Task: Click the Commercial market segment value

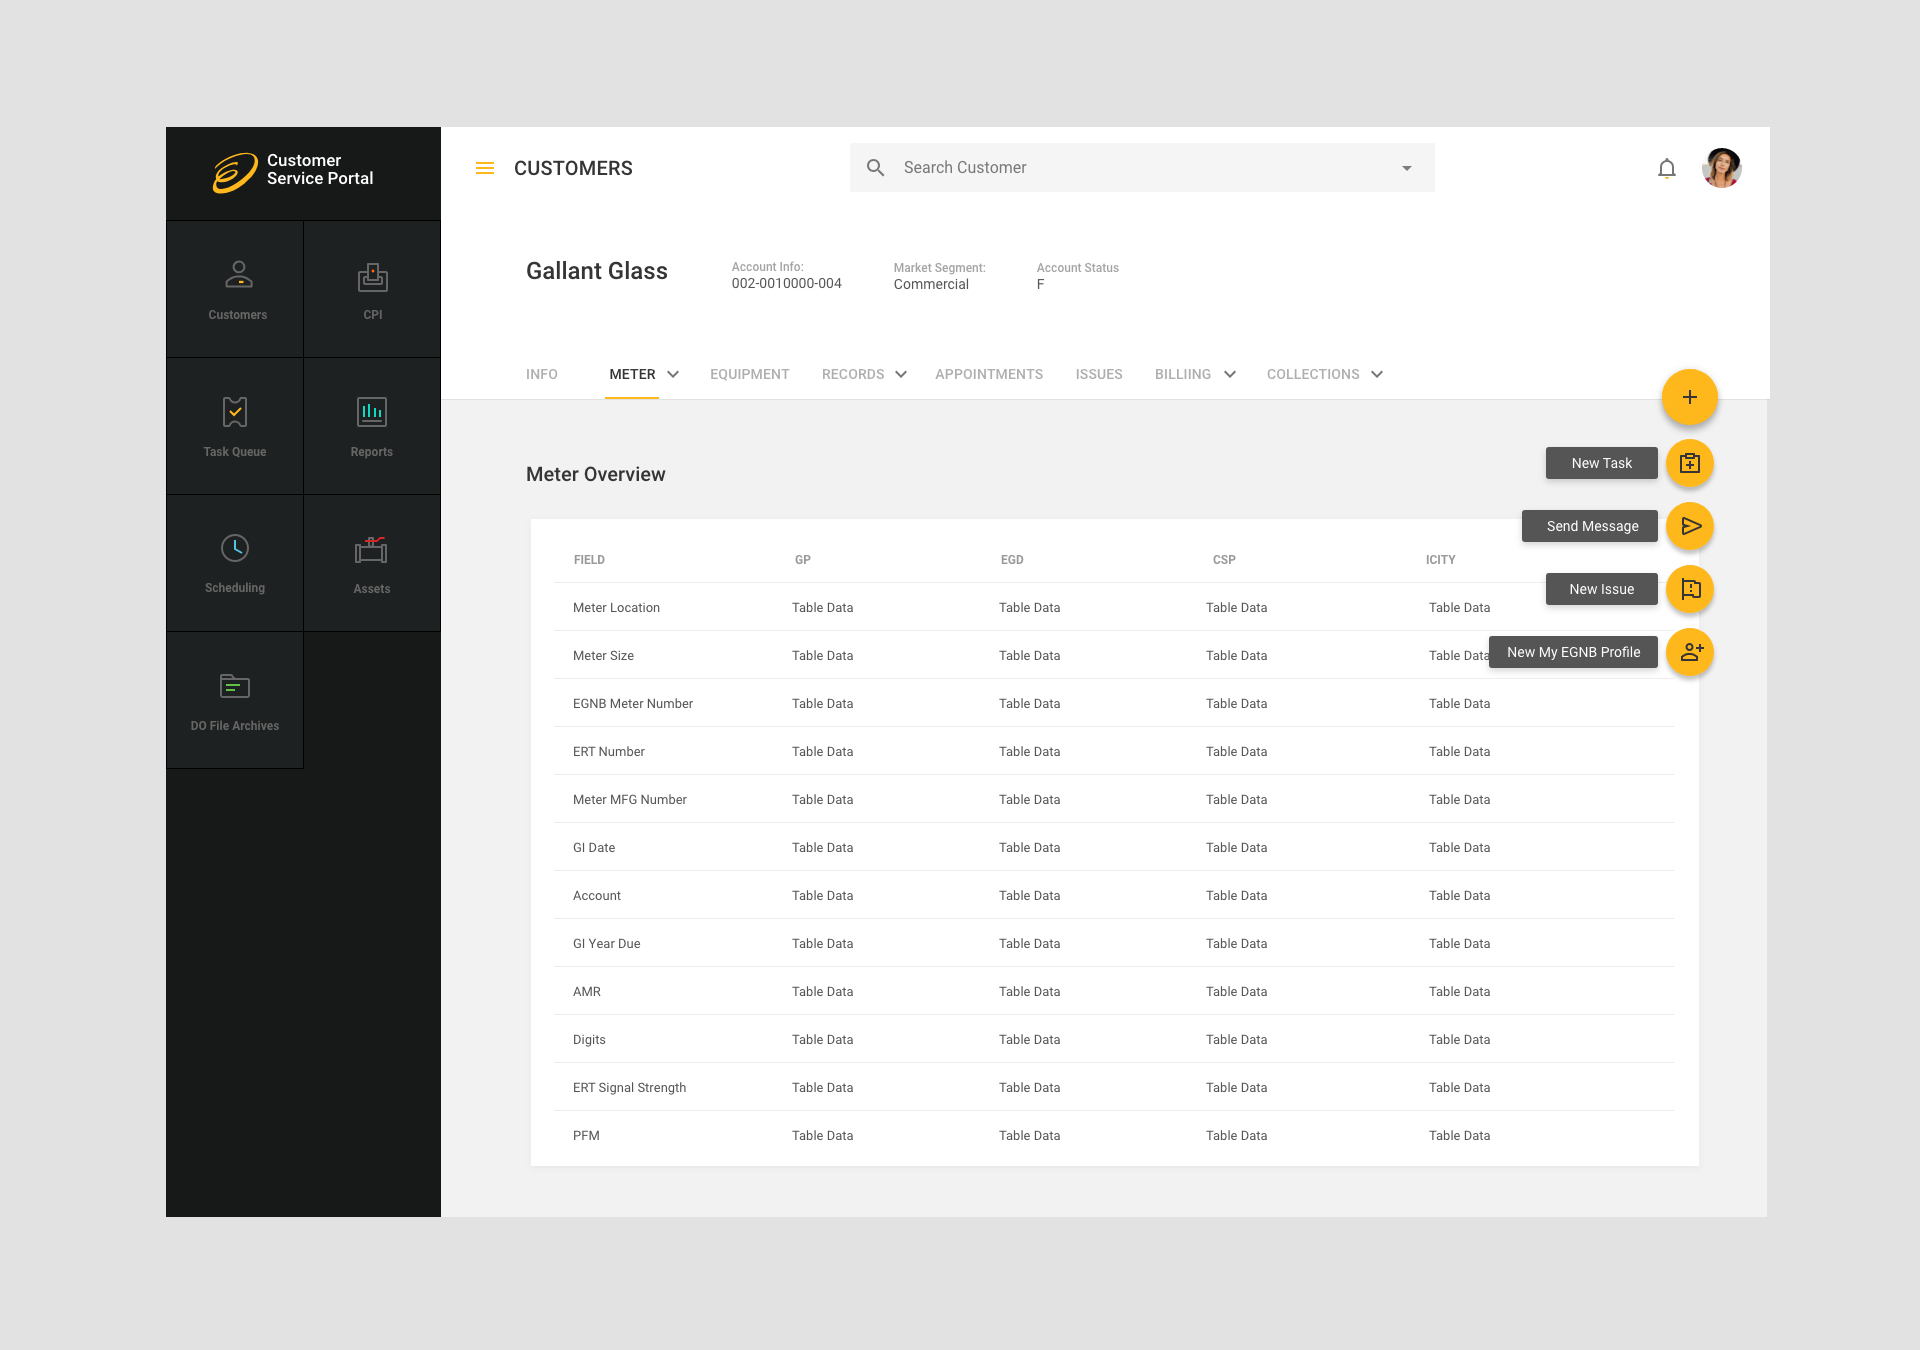Action: tap(931, 284)
